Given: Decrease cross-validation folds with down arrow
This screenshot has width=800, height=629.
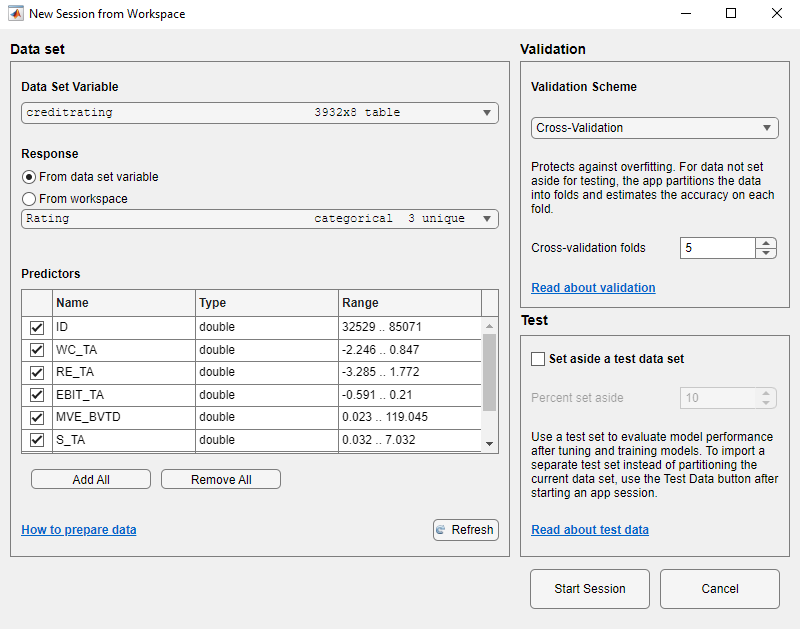Looking at the screenshot, I should pos(766,253).
